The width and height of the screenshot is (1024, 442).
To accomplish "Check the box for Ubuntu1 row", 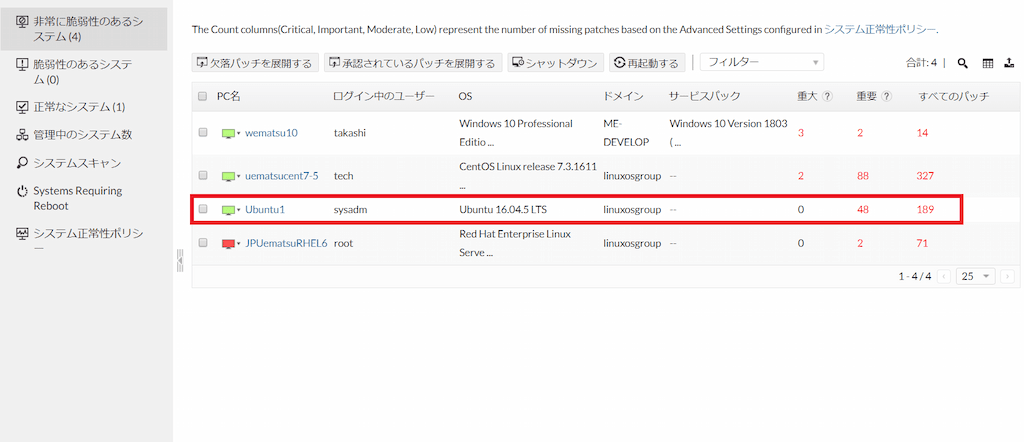I will point(202,210).
